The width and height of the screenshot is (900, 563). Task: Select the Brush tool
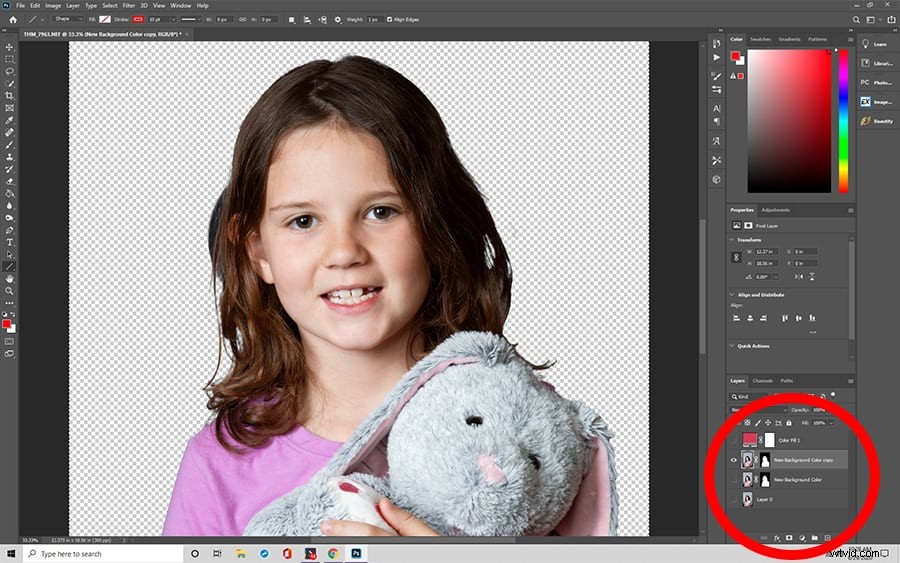coord(9,145)
